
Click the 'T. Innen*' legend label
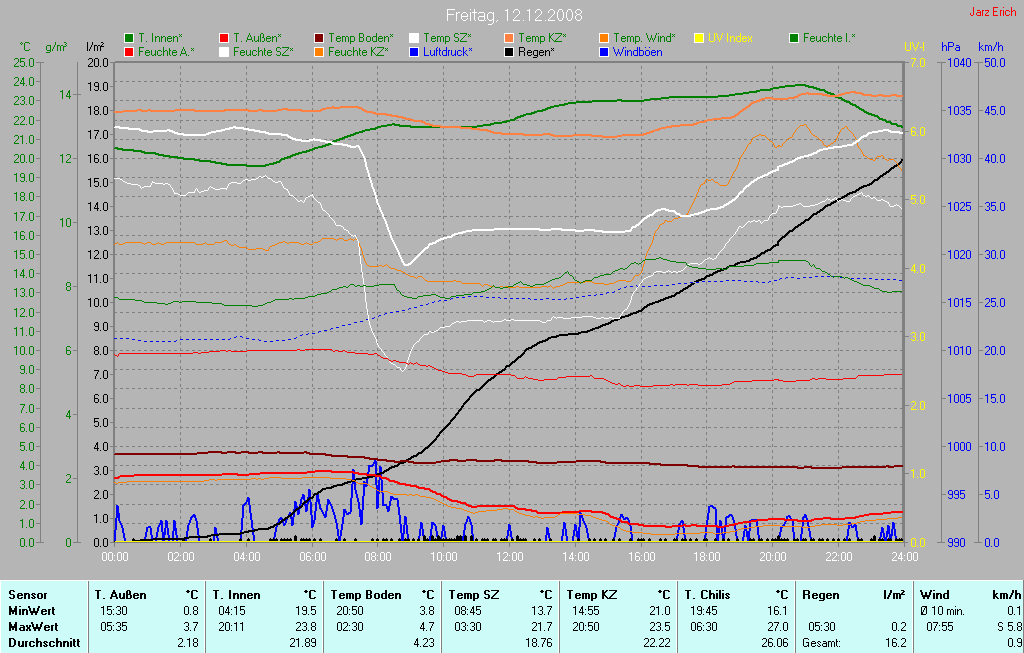pos(161,39)
